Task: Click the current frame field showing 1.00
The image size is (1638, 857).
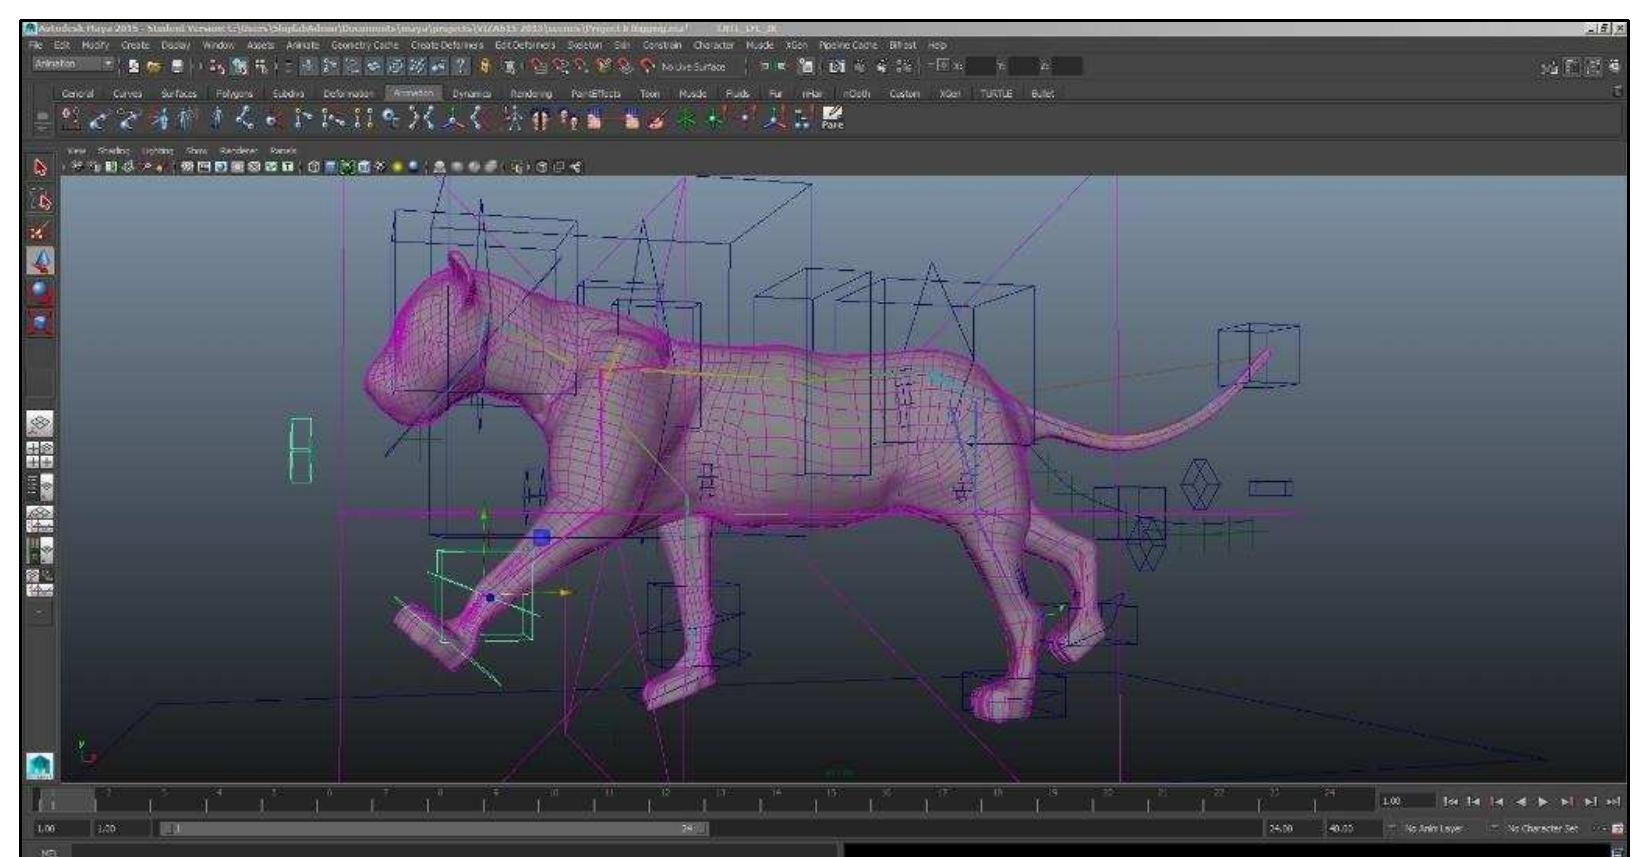Action: (x=1408, y=801)
